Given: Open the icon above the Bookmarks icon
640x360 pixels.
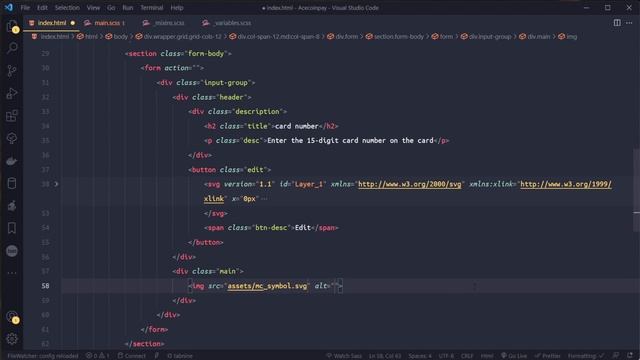Looking at the screenshot, I should click(x=12, y=206).
